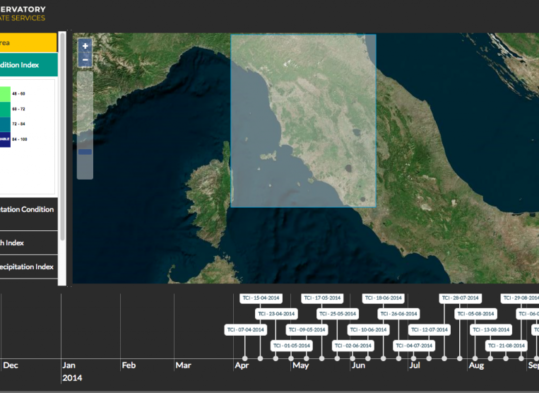The height and width of the screenshot is (393, 539).
Task: Select the TCI 28-07-2014 timeline label
Action: coord(460,298)
